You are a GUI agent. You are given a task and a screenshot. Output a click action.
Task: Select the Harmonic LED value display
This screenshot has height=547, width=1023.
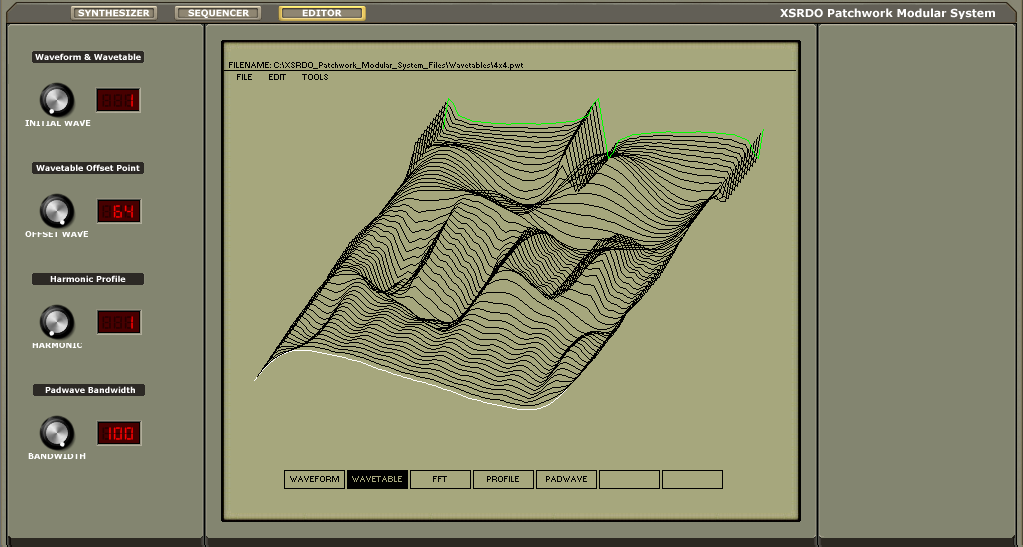point(118,322)
